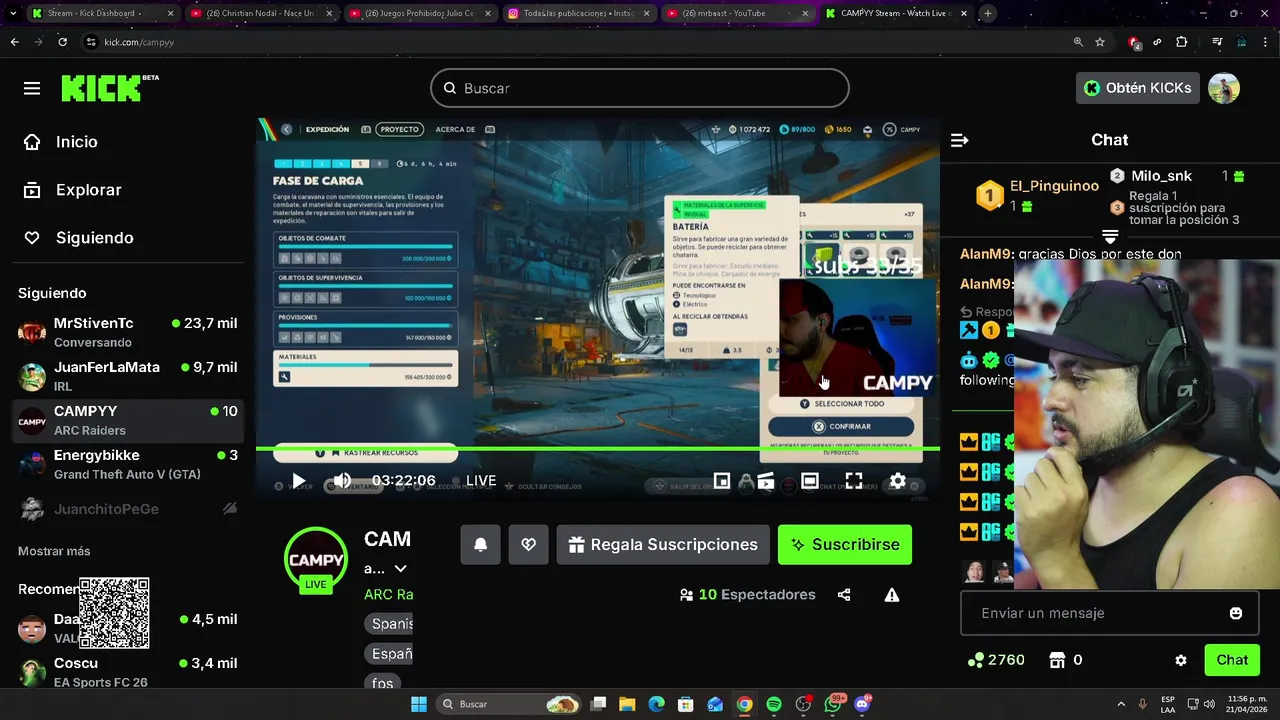This screenshot has height=720, width=1280.
Task: Collapse the chat panel with arrow icon
Action: point(959,140)
